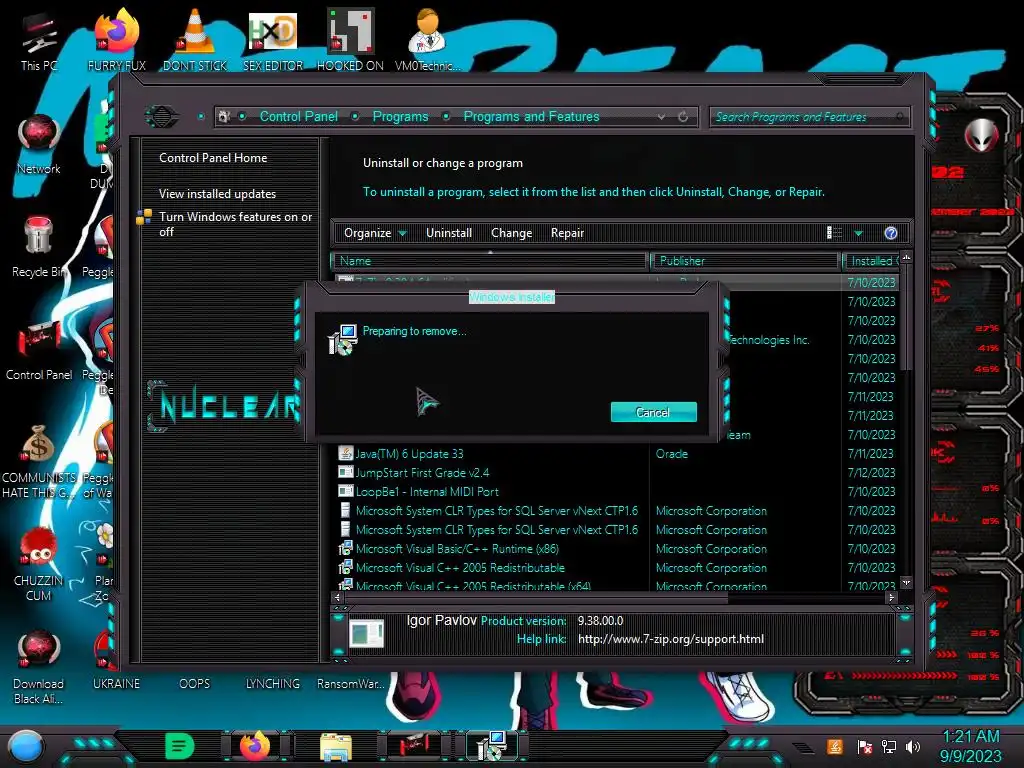This screenshot has width=1024, height=768.
Task: Select Microsoft Visual Basic/C++ Runtime (x86) row
Action: [616, 549]
